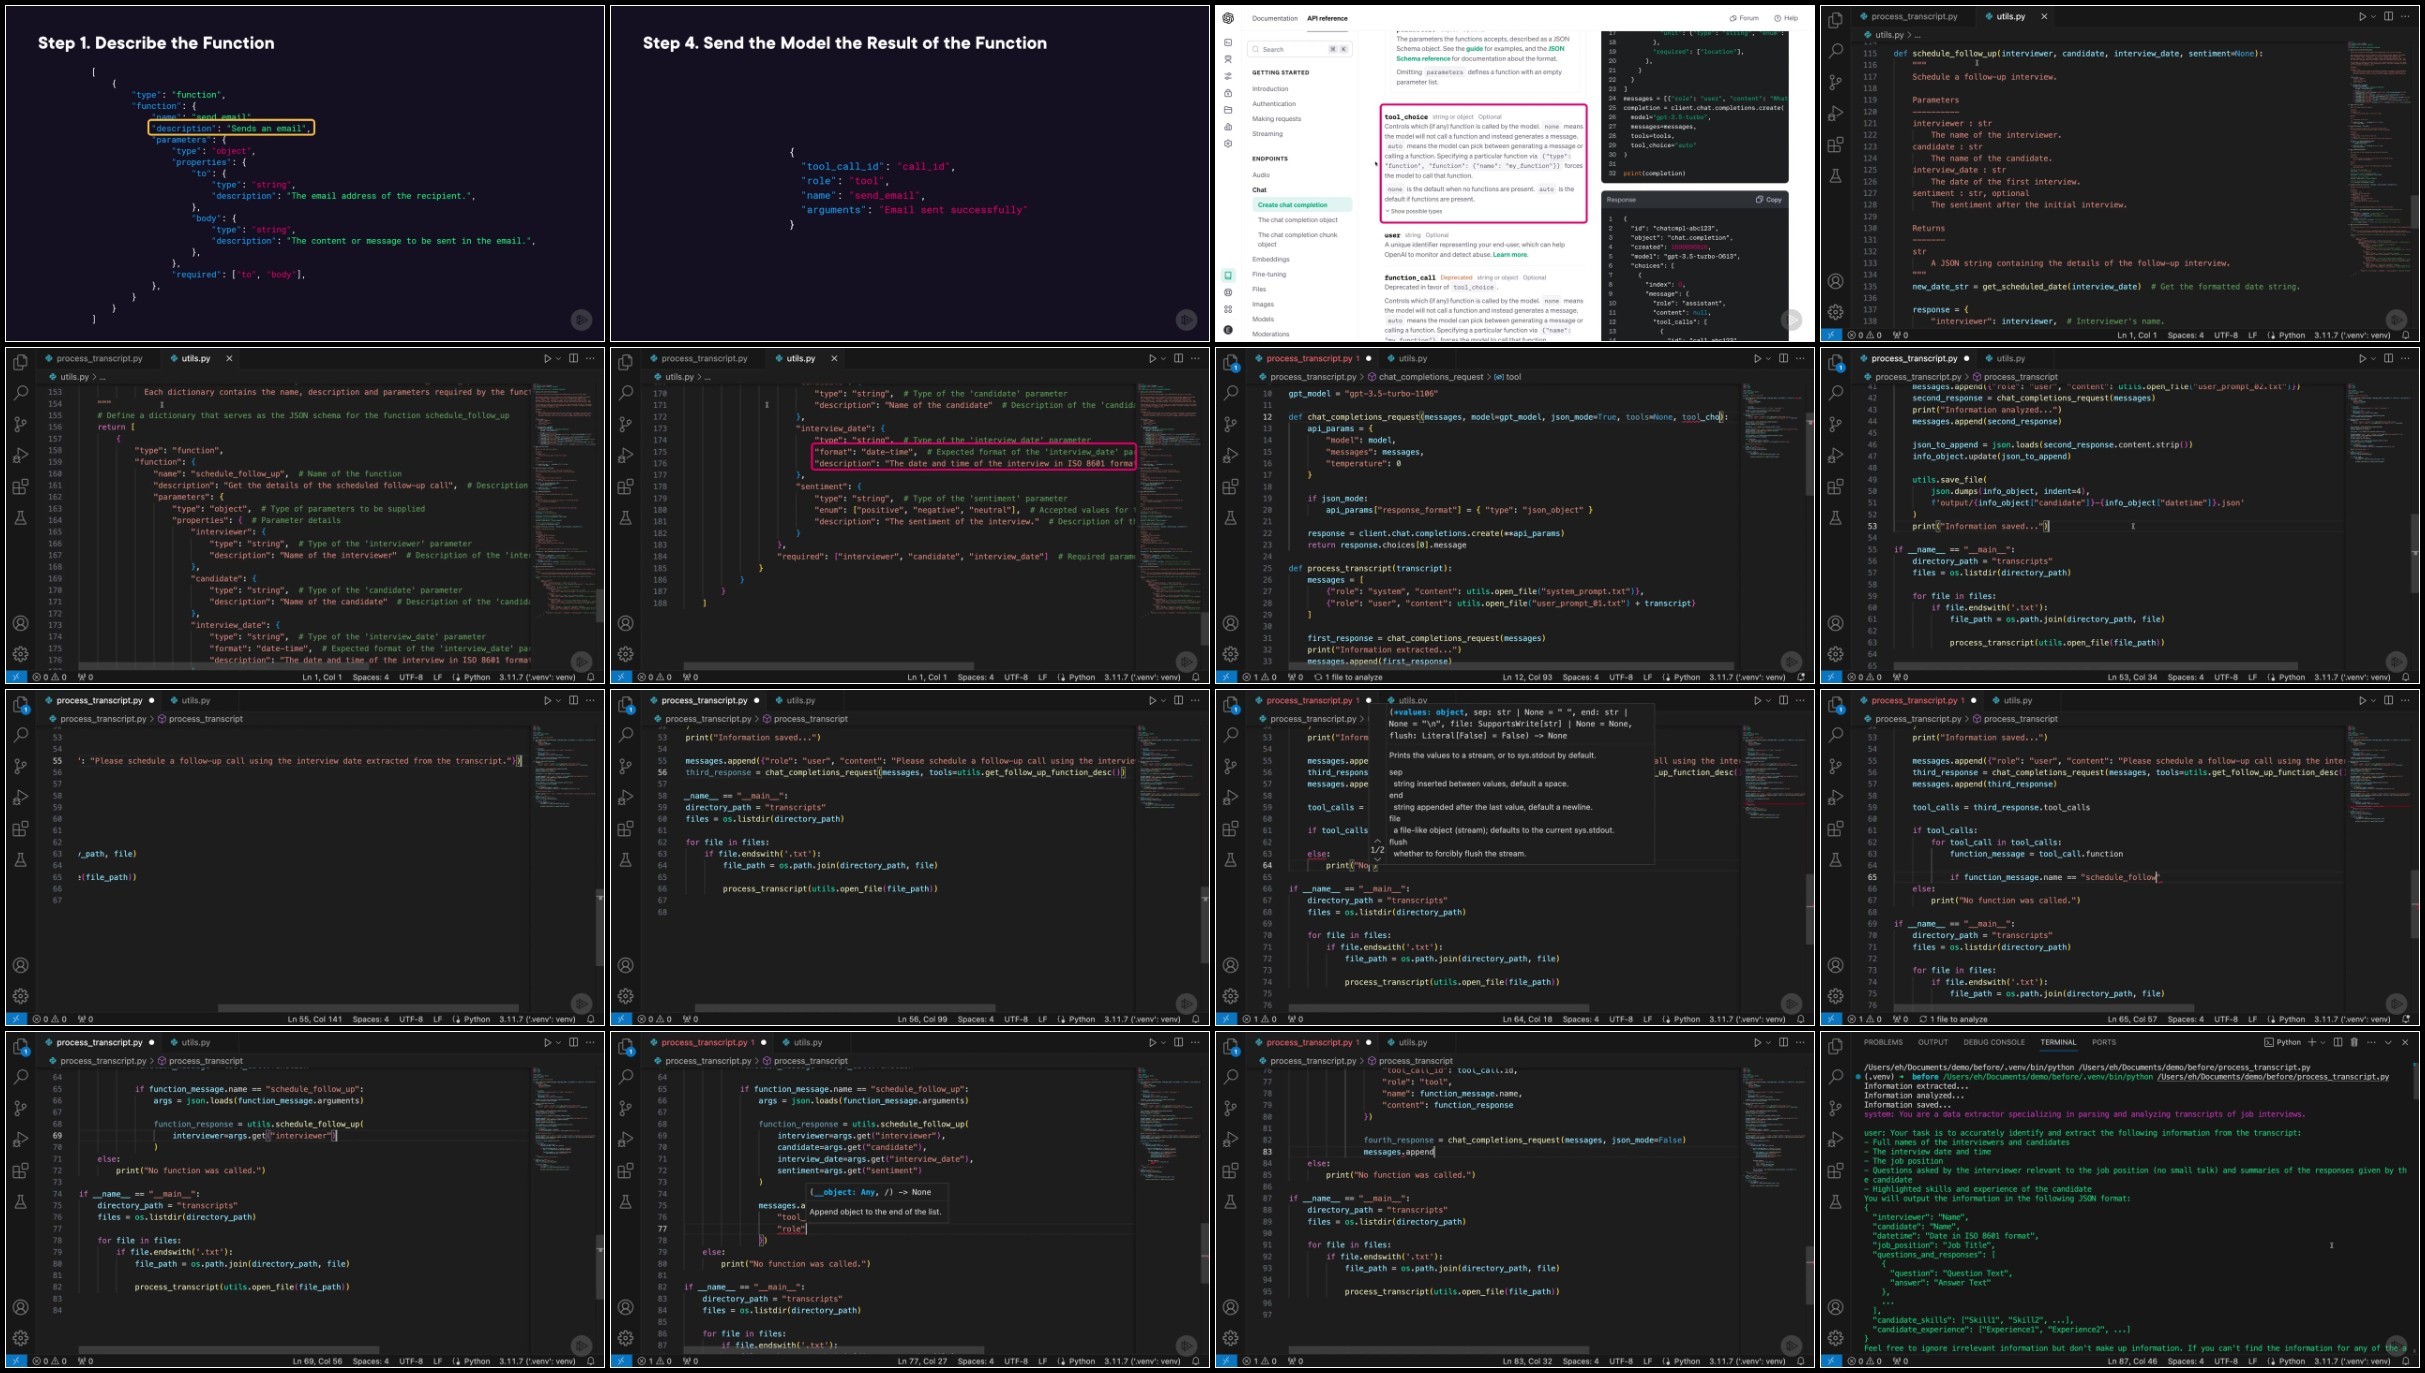The width and height of the screenshot is (2425, 1373).
Task: Open Explorer files icon in the terminal-output frame
Action: (x=1835, y=1046)
